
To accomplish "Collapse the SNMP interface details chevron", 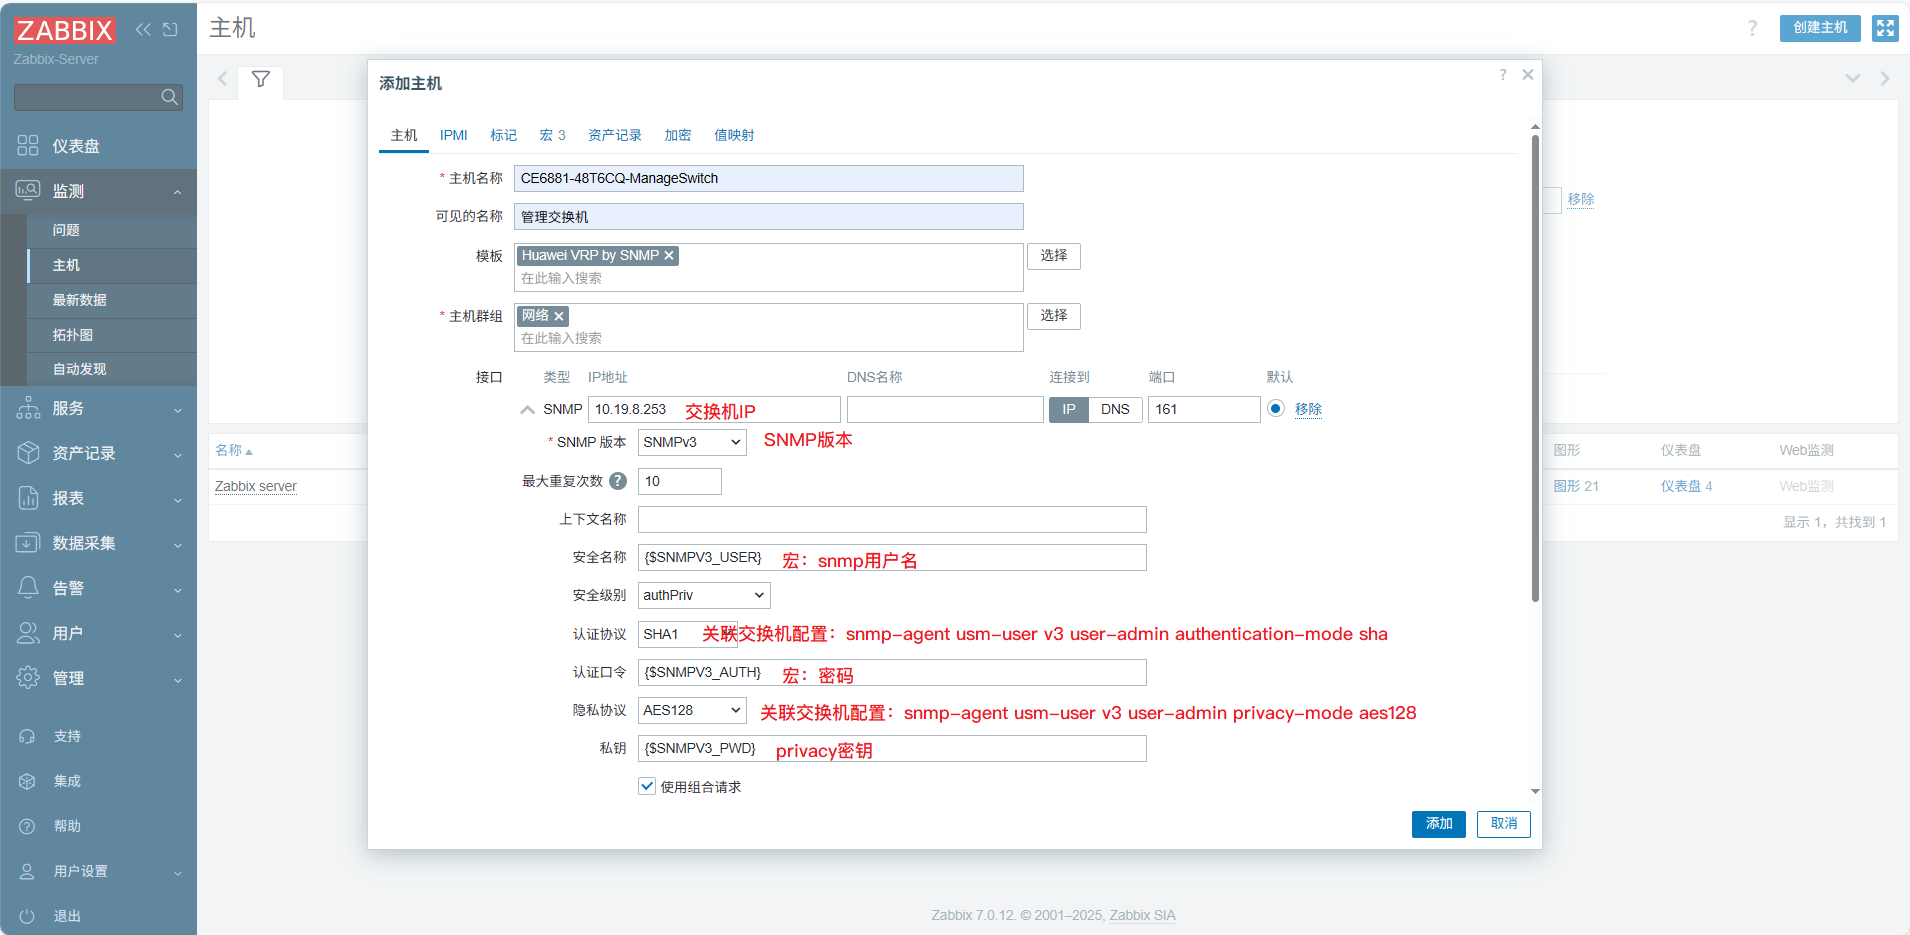I will pyautogui.click(x=527, y=409).
